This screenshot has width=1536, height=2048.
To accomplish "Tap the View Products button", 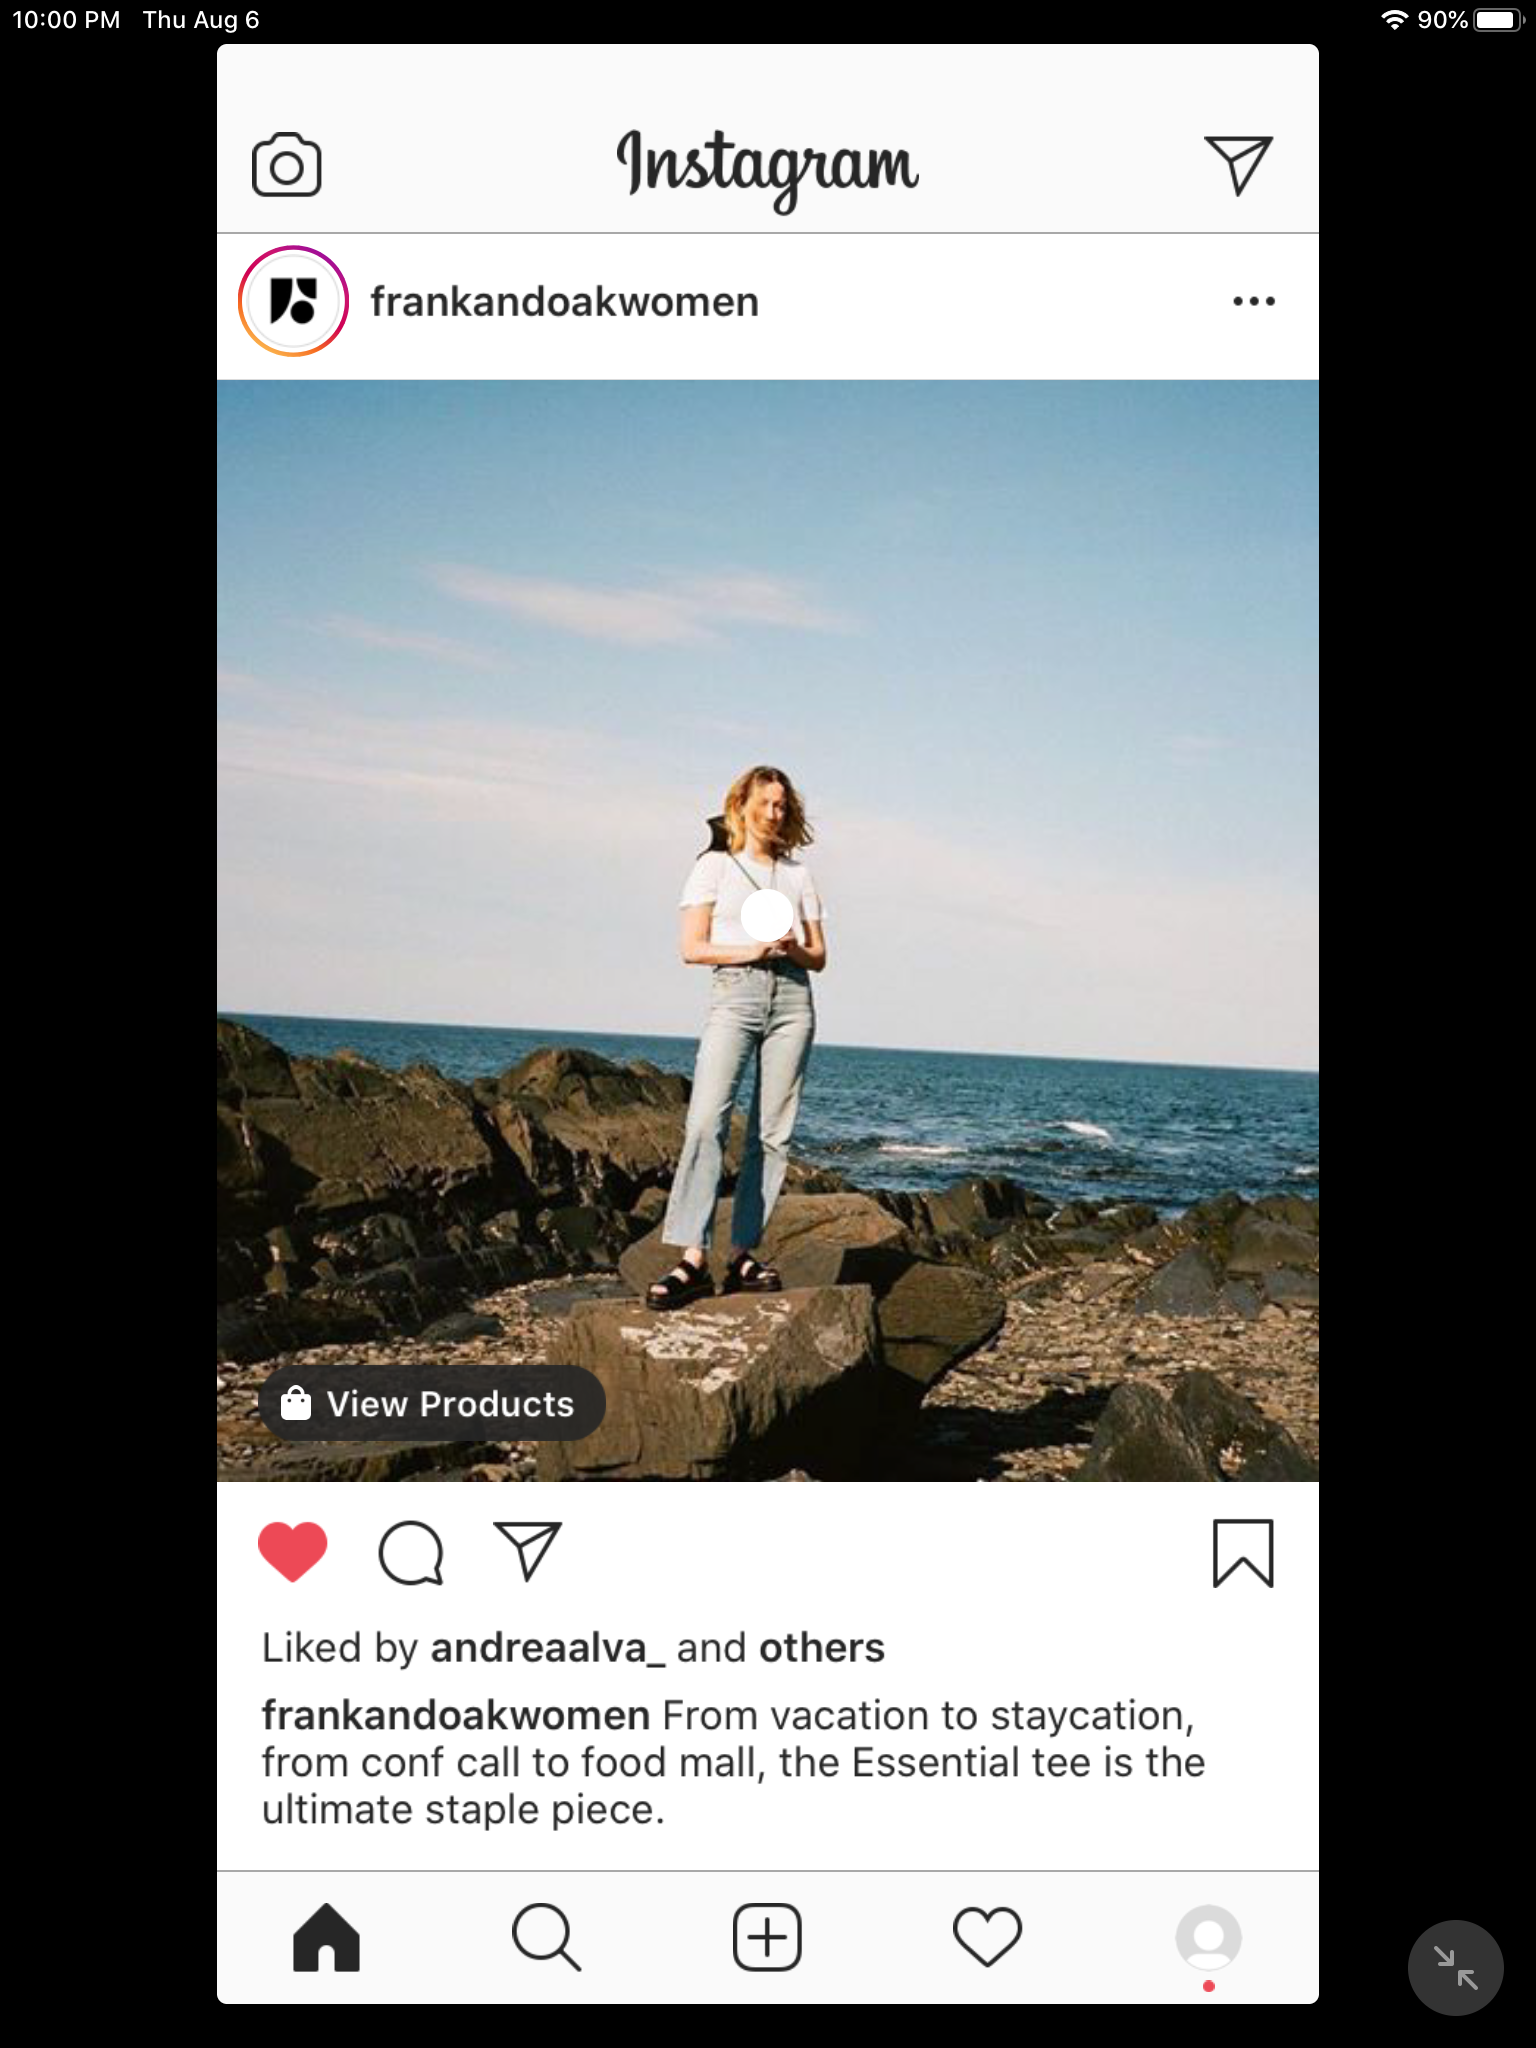I will pyautogui.click(x=432, y=1404).
